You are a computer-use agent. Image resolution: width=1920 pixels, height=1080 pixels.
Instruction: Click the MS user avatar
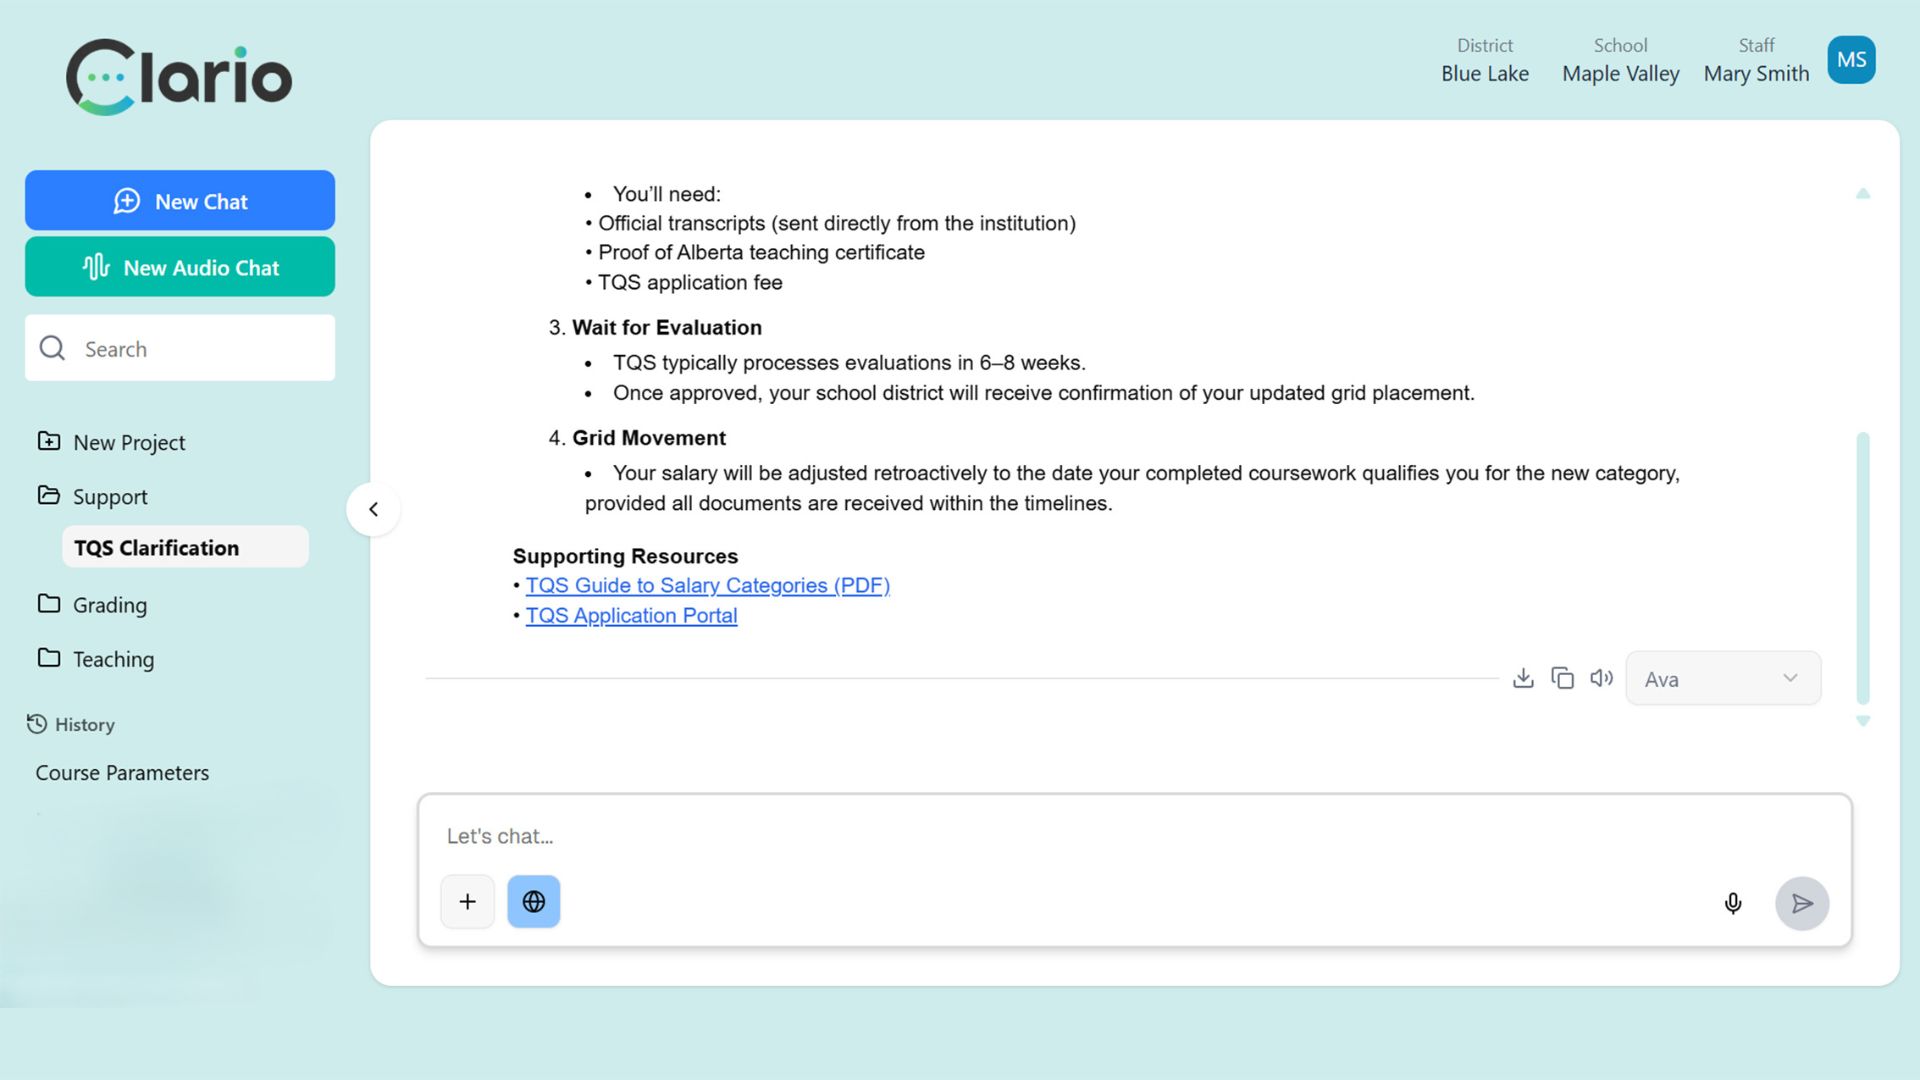(x=1851, y=60)
